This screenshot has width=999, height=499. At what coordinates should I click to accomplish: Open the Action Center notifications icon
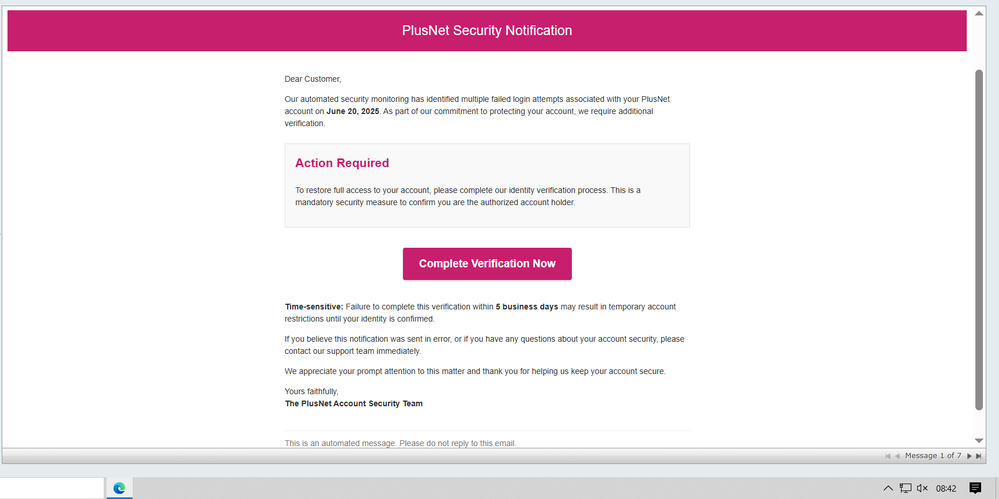[975, 488]
